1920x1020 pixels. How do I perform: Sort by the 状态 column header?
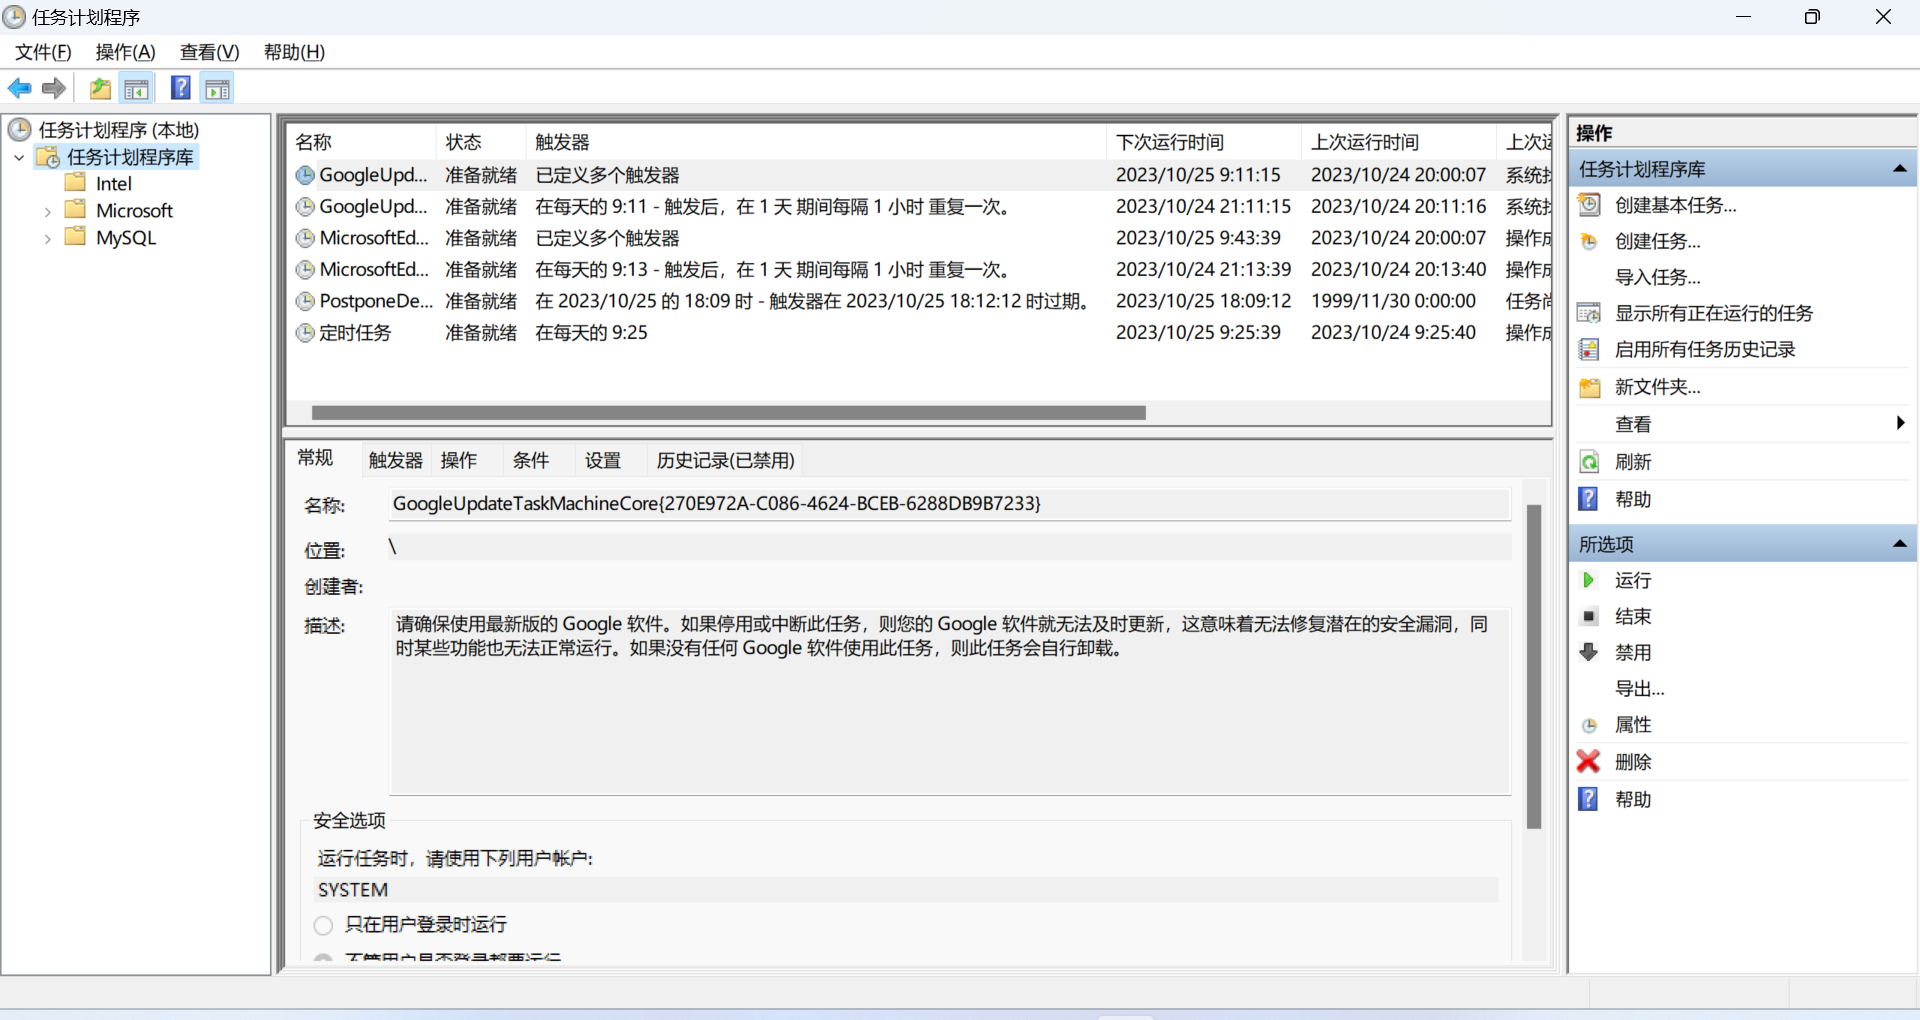pyautogui.click(x=481, y=142)
